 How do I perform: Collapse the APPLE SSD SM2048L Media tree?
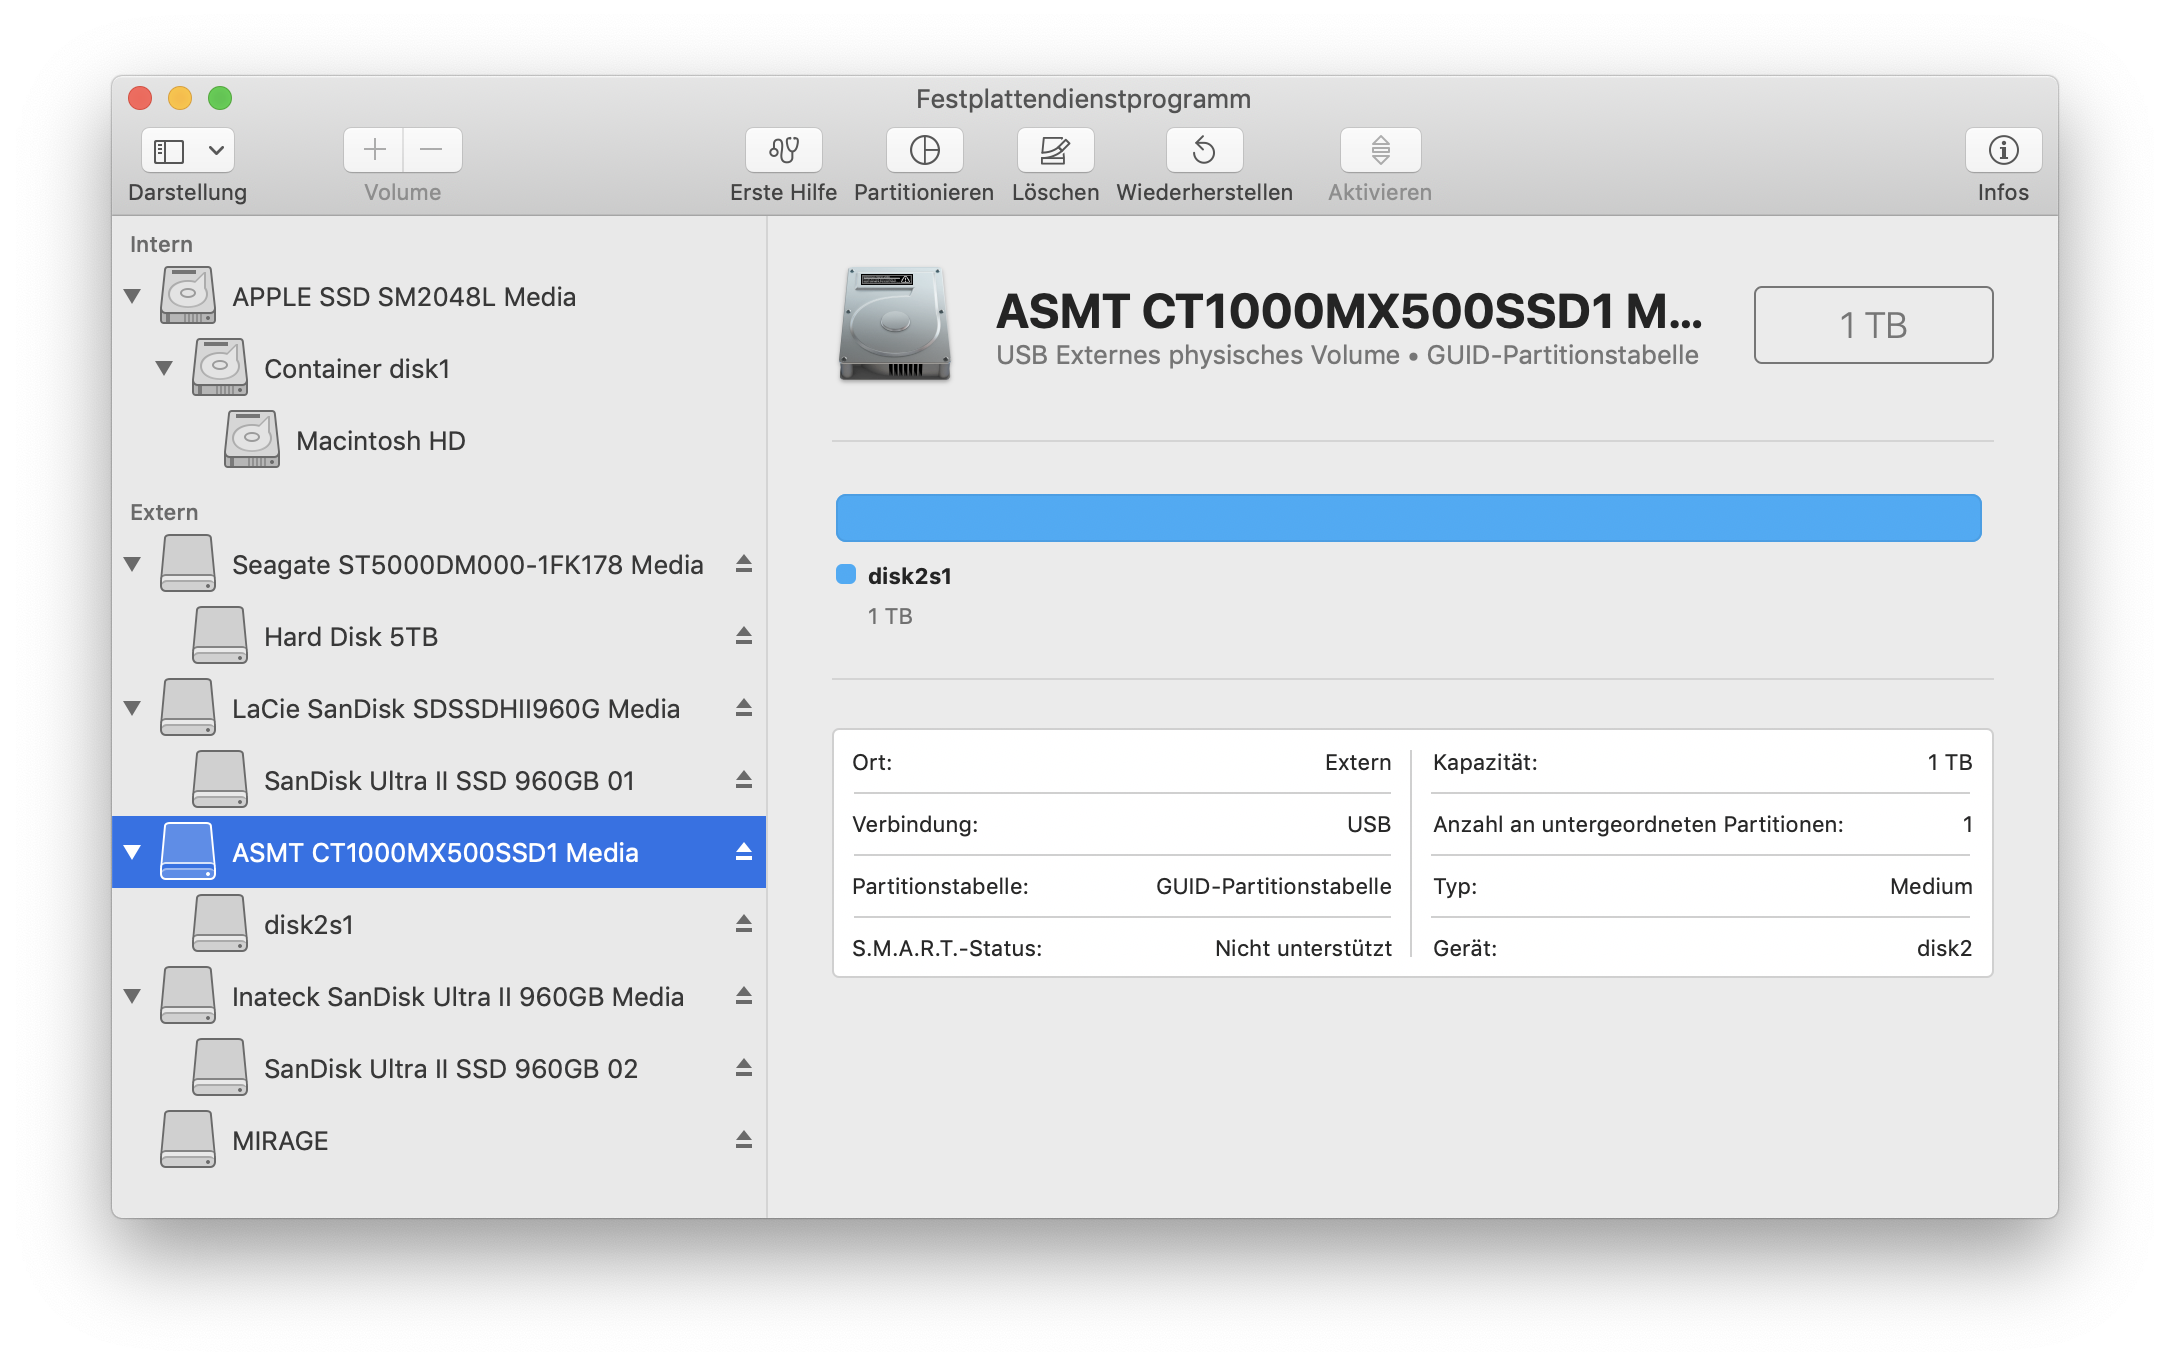pos(132,296)
